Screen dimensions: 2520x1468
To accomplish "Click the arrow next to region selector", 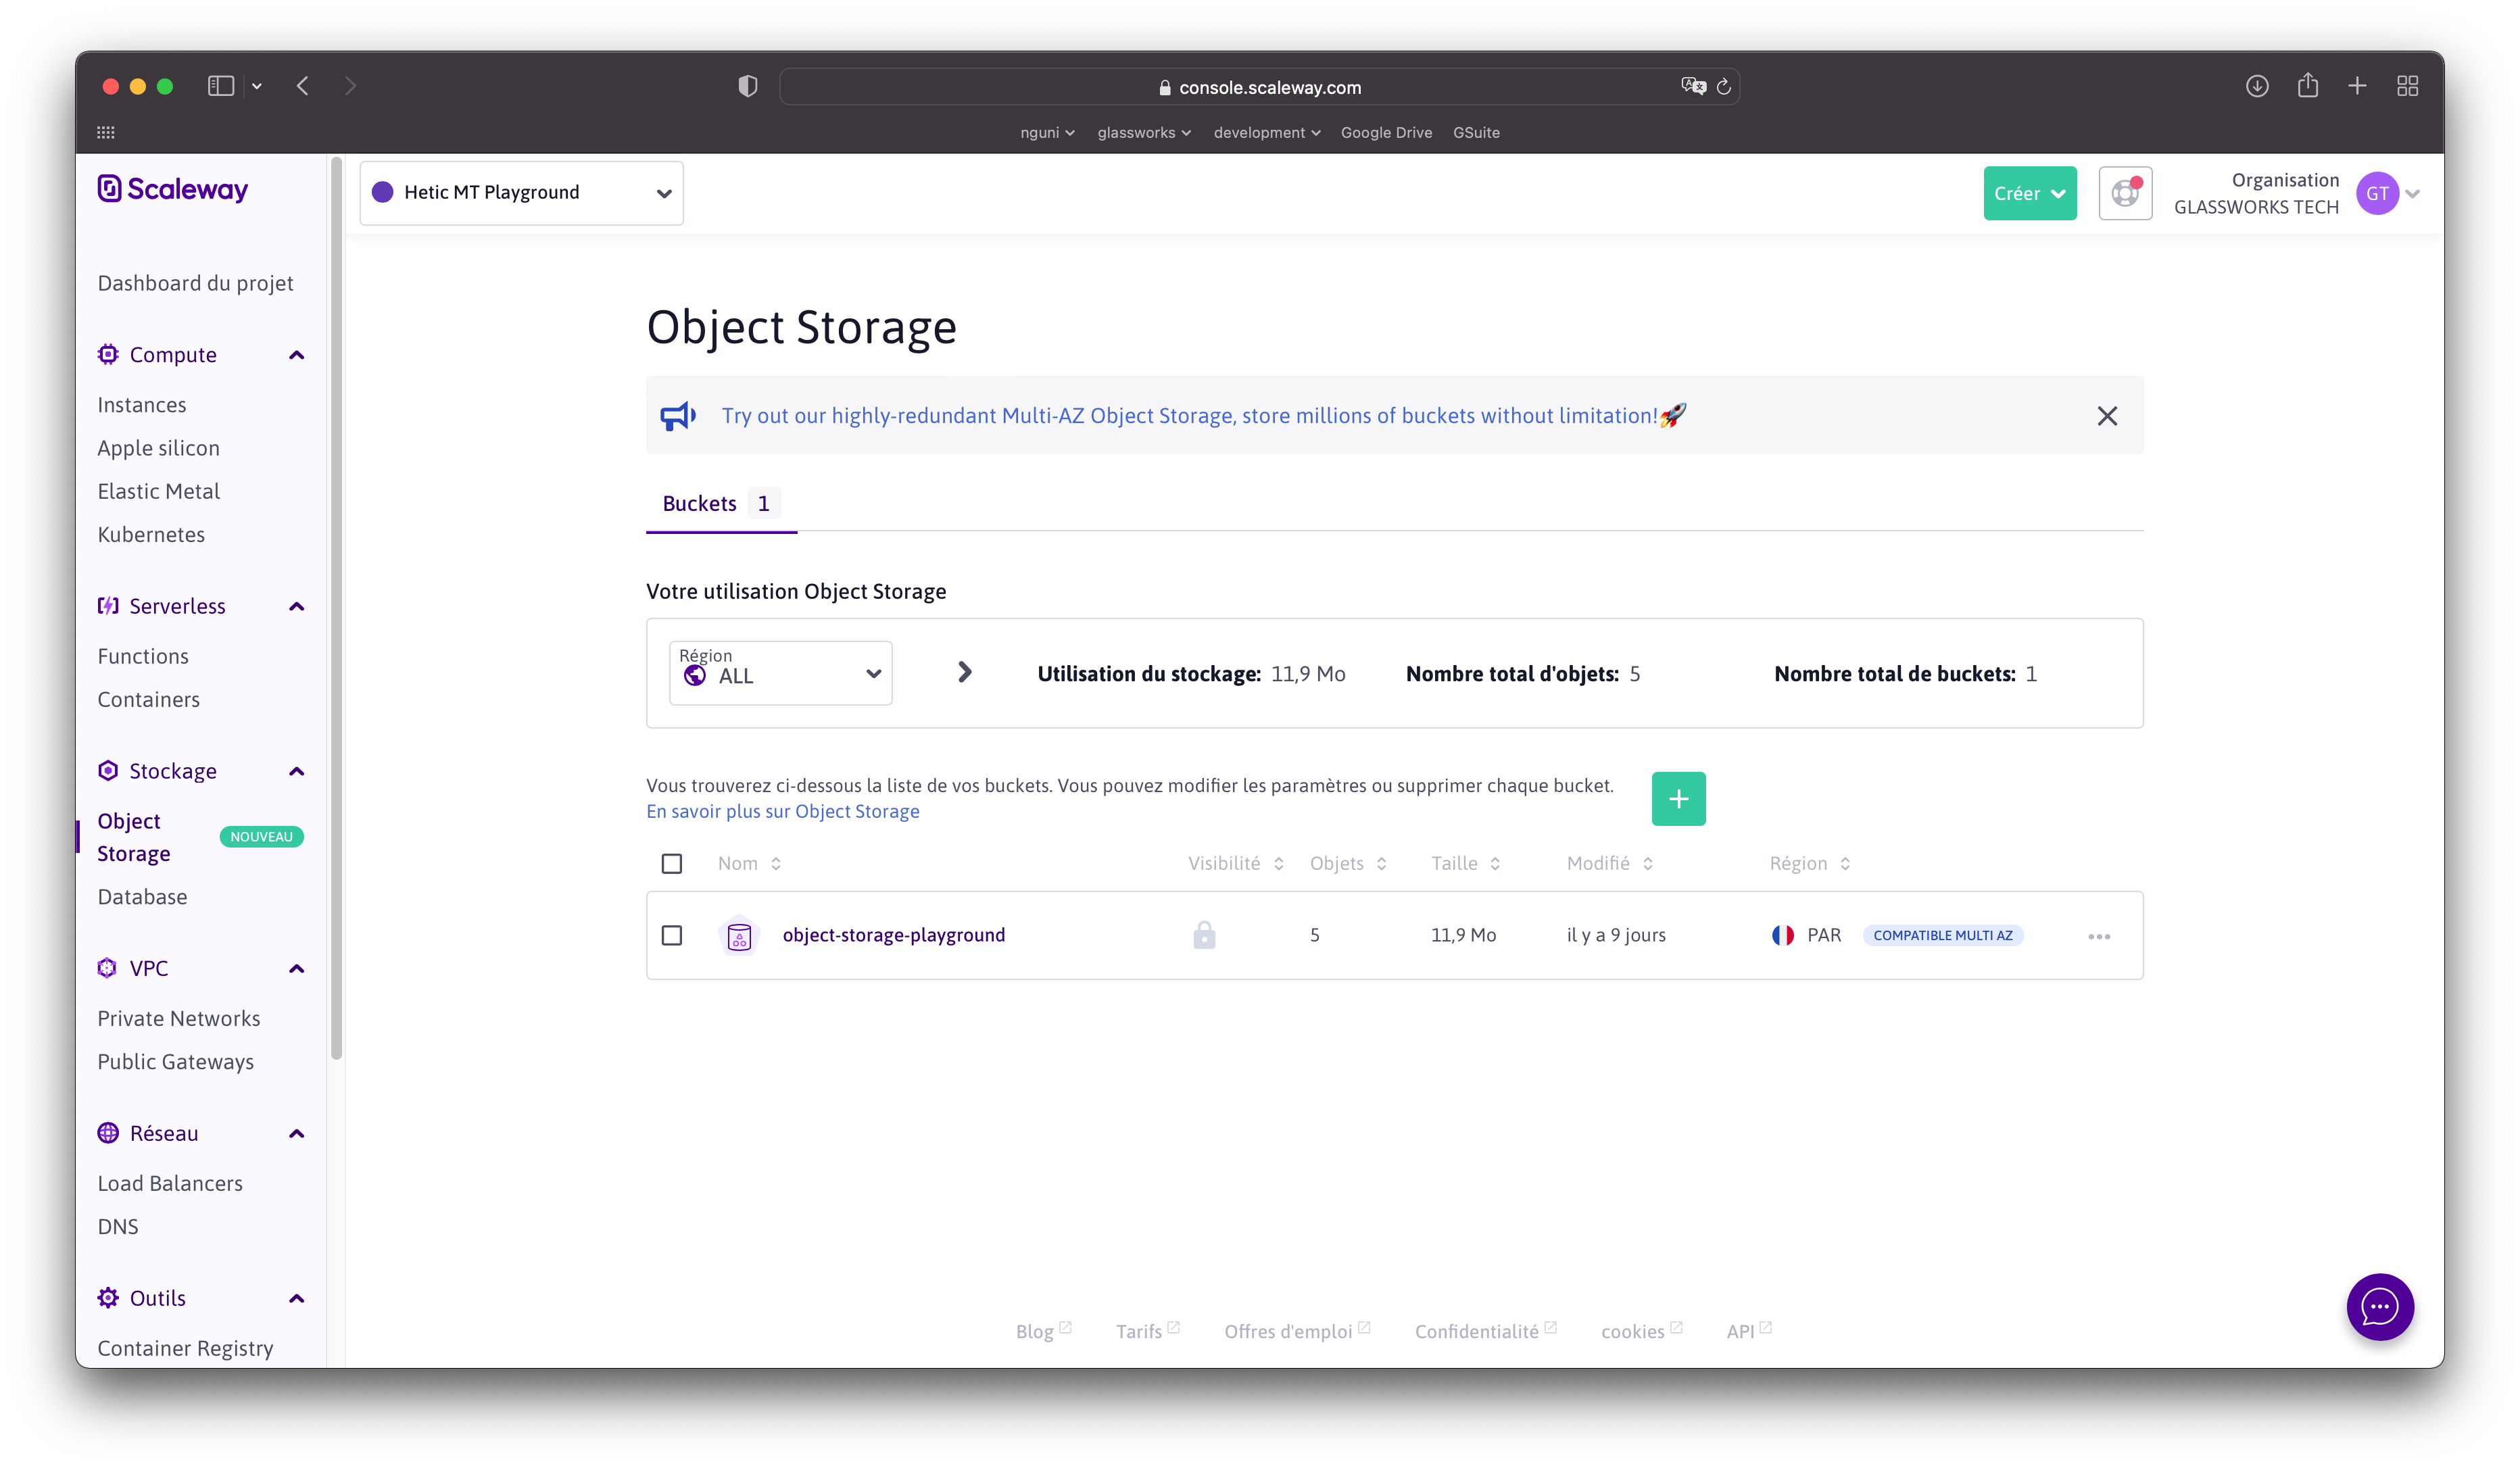I will click(964, 672).
